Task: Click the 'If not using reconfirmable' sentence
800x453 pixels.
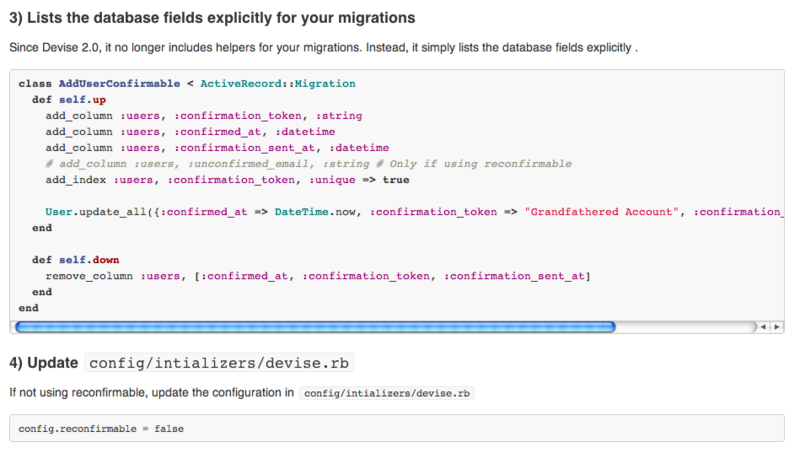Action: (152, 393)
